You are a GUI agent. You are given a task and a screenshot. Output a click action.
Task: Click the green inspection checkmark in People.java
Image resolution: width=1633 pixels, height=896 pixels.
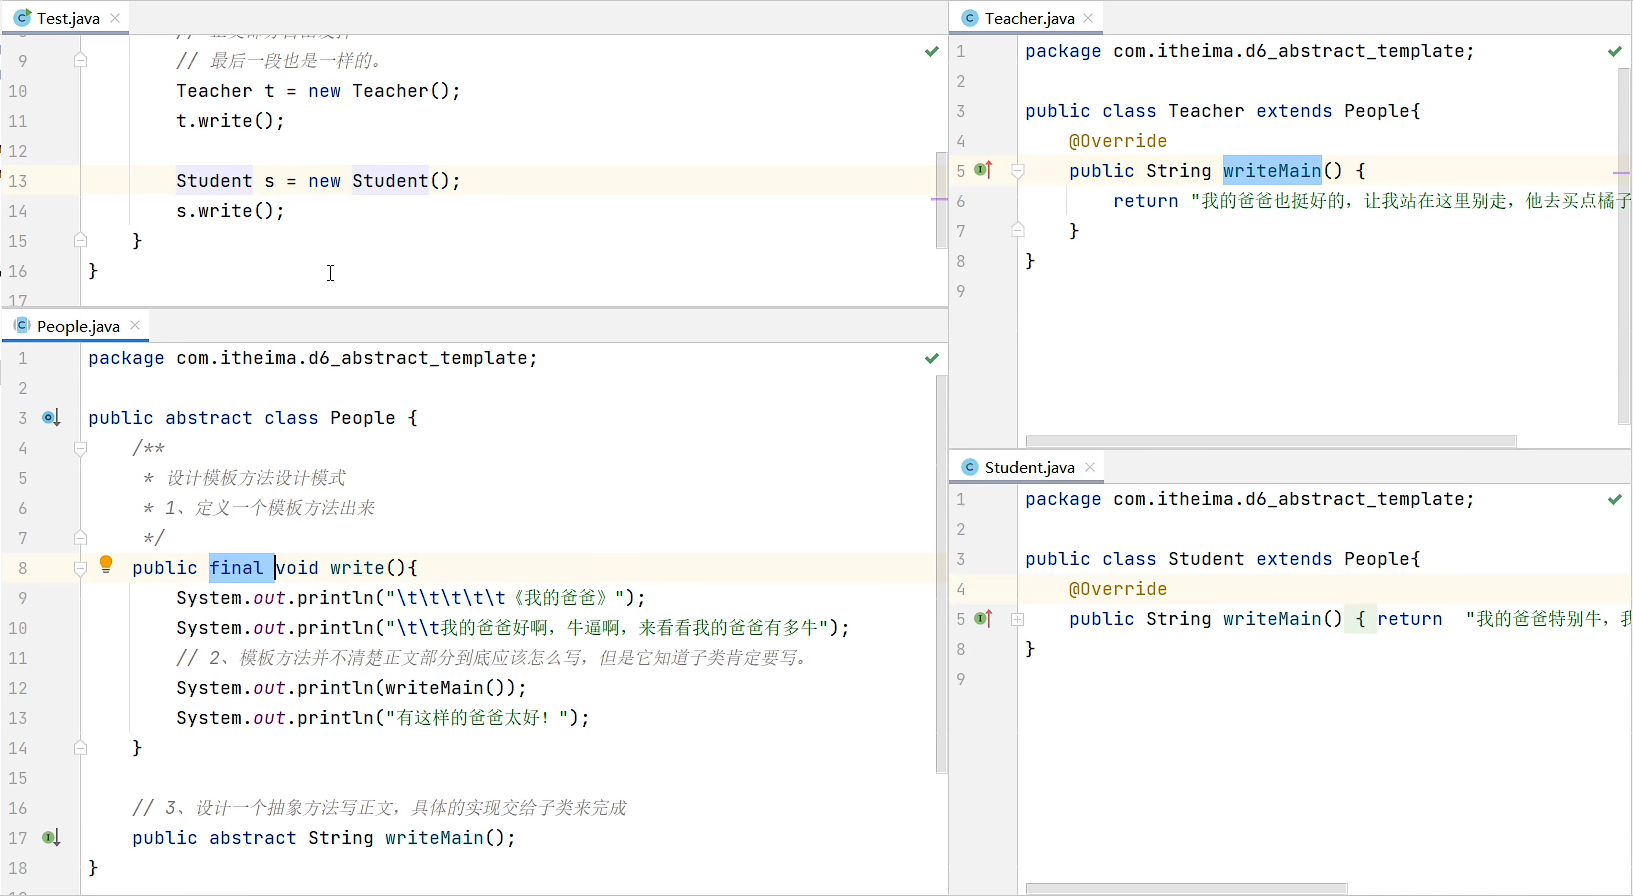click(x=932, y=358)
